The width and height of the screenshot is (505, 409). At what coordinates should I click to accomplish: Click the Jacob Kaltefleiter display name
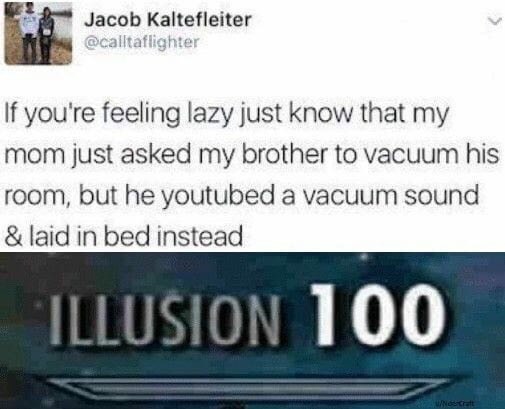click(168, 20)
